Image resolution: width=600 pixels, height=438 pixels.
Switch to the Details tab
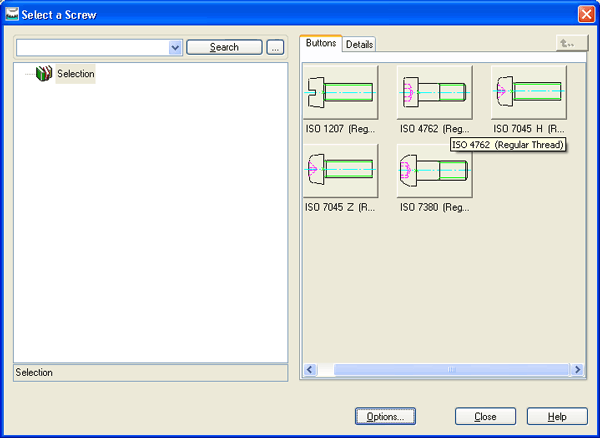(x=359, y=44)
